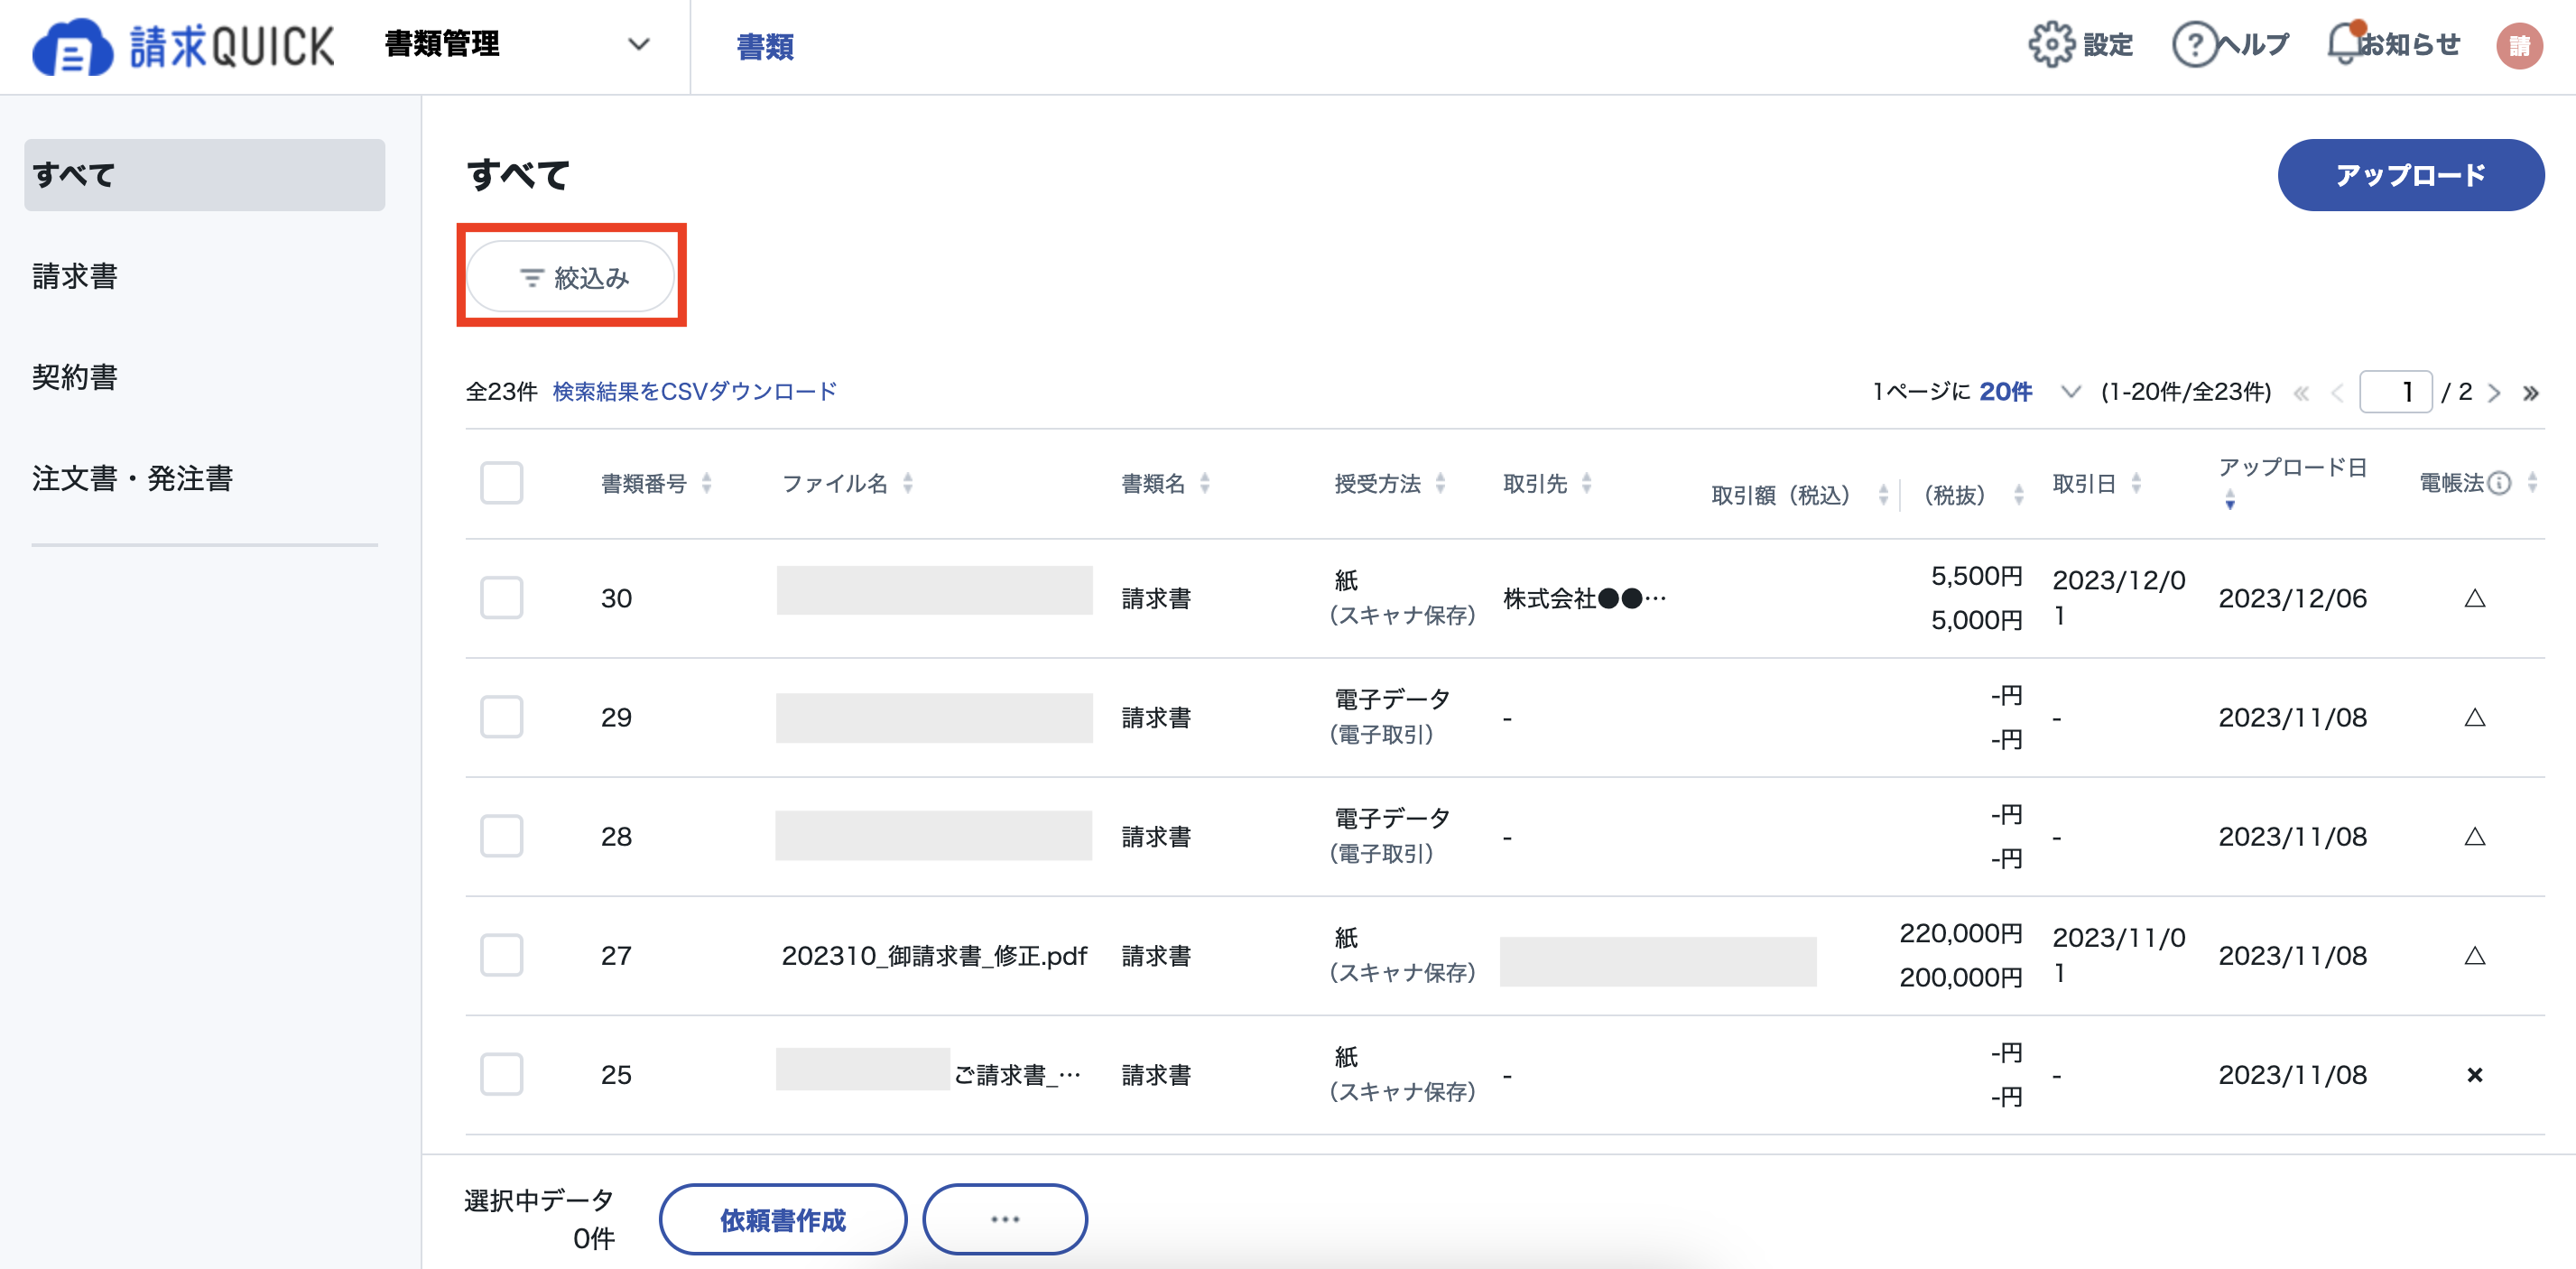Click triangle status icon for document 30
Screen dimensions: 2576x1269
pyautogui.click(x=2475, y=599)
